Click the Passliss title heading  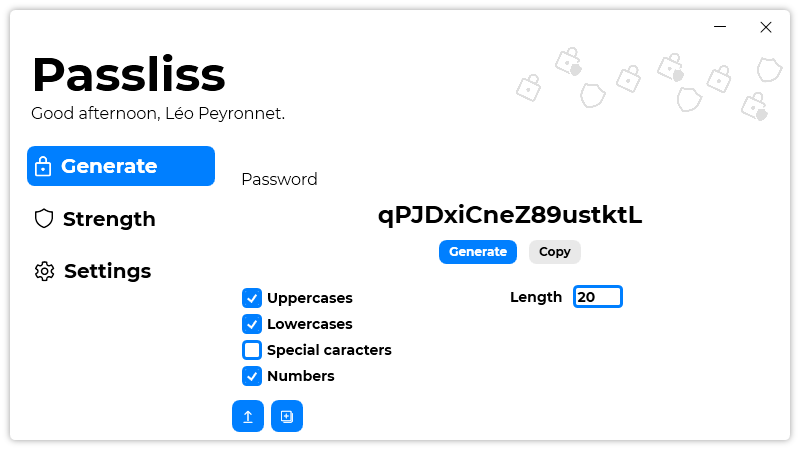click(129, 75)
